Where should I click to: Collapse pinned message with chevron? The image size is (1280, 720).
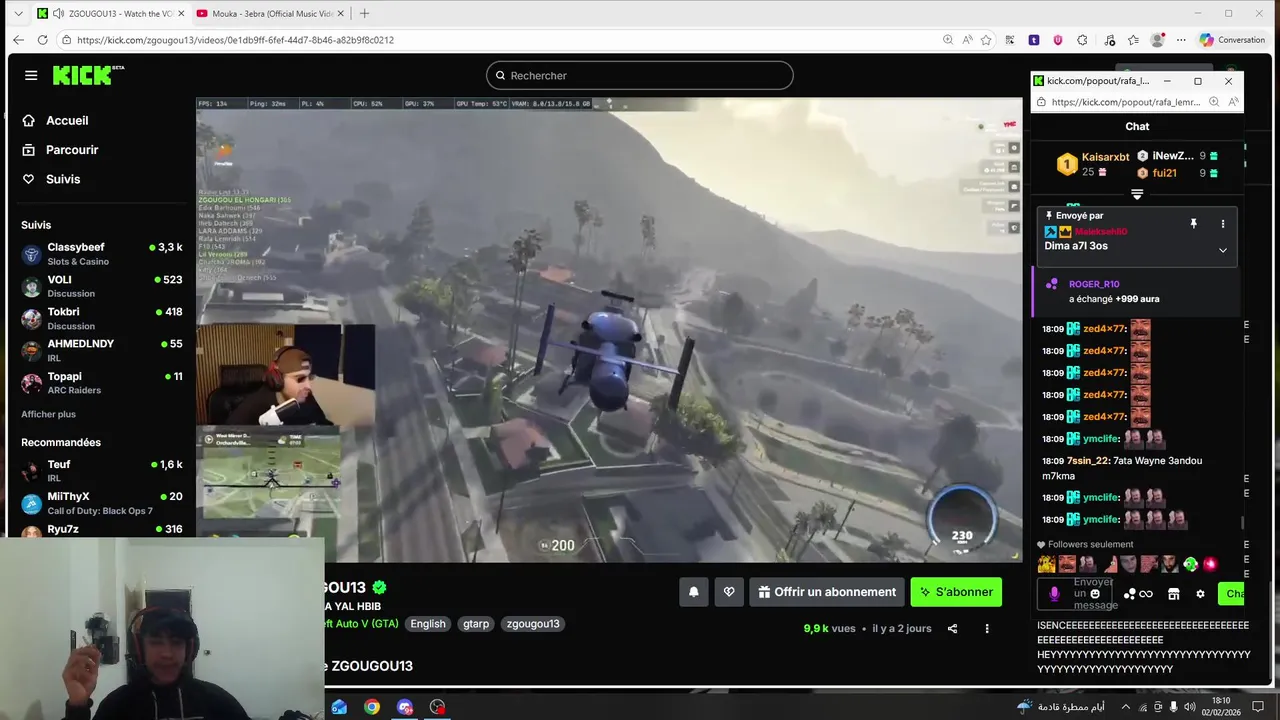pos(1222,250)
